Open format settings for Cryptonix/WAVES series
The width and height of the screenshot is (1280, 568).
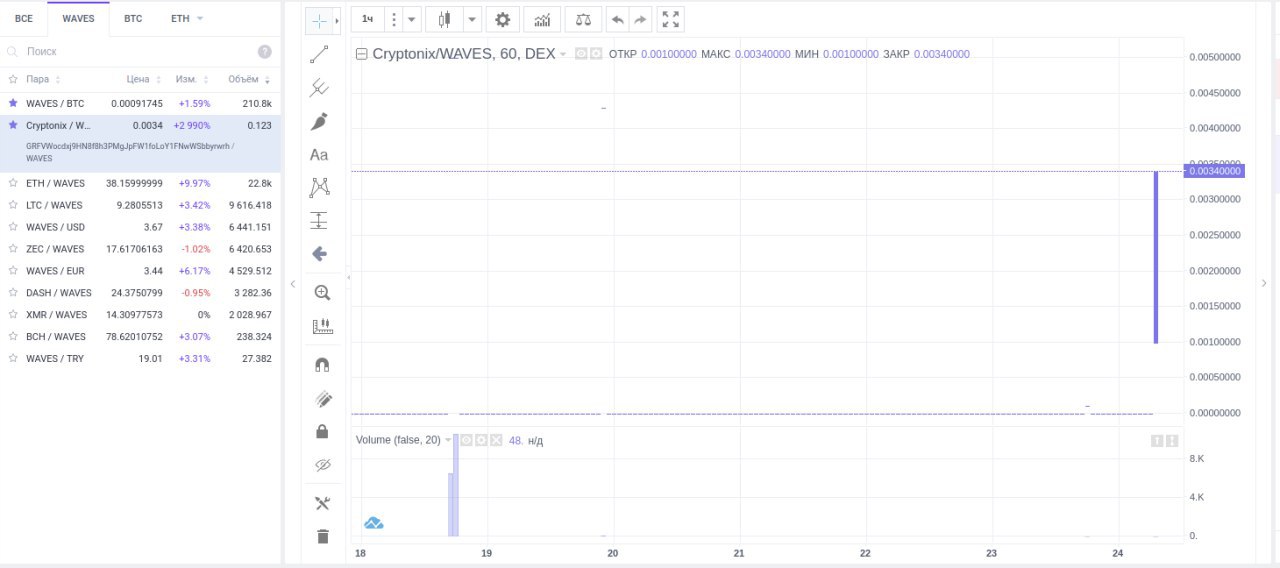(x=596, y=54)
